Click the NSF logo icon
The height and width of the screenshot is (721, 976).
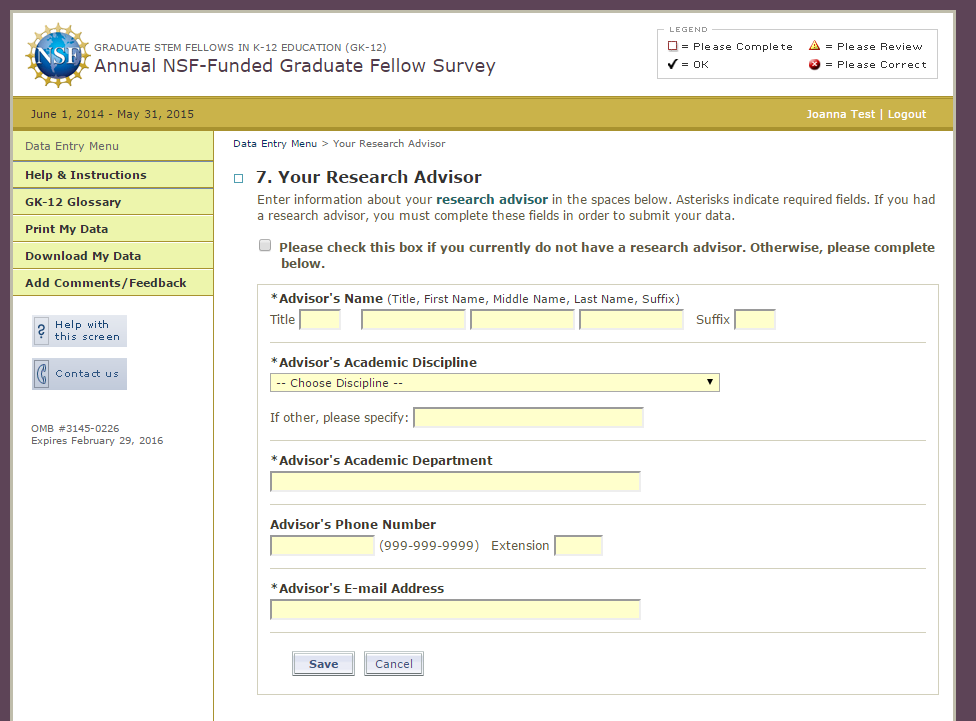[56, 56]
